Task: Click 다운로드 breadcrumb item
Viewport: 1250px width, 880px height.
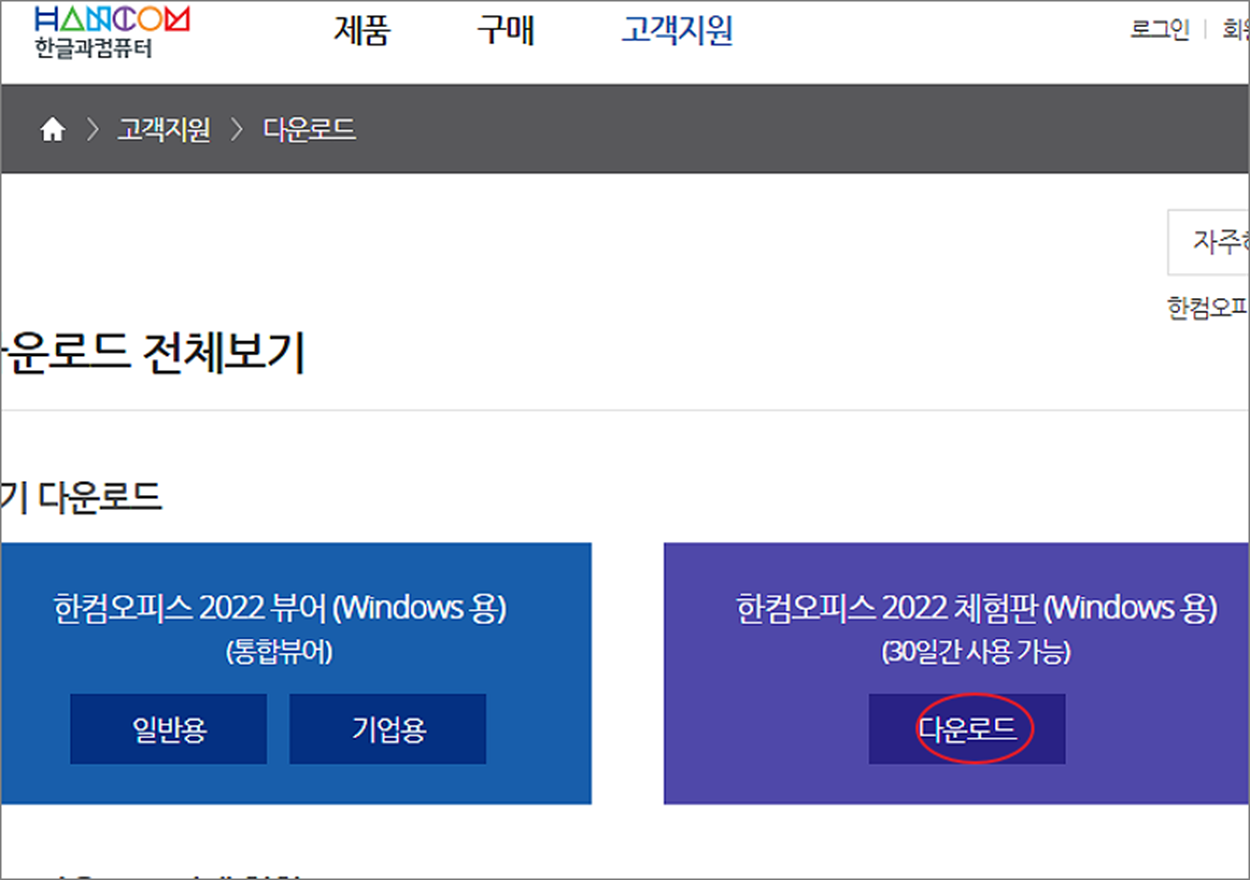Action: point(309,130)
